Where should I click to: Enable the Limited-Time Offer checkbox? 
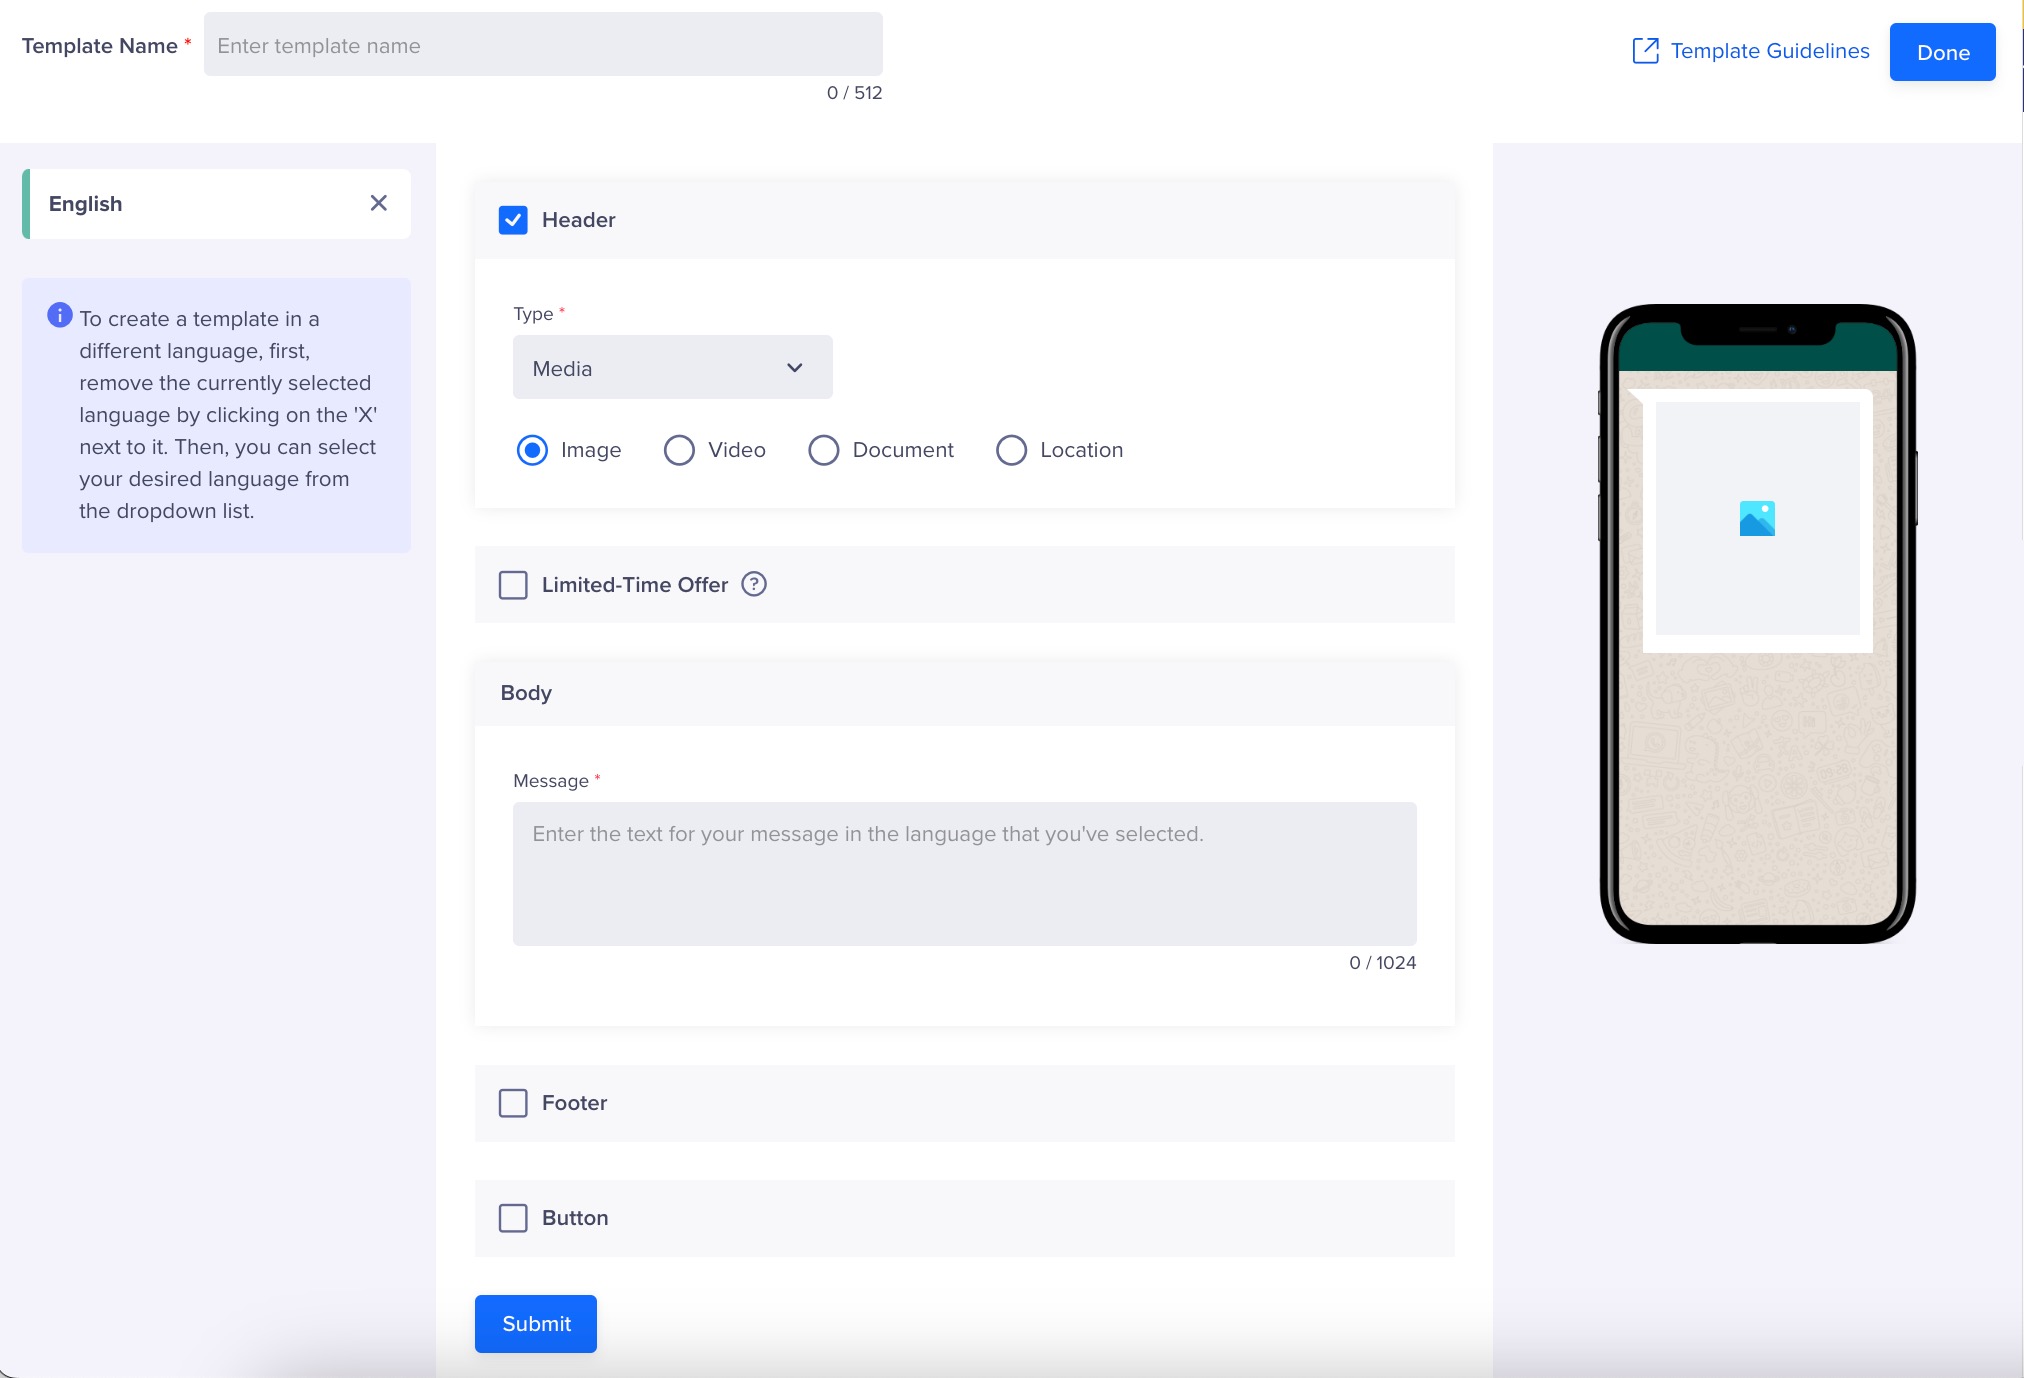(x=514, y=584)
